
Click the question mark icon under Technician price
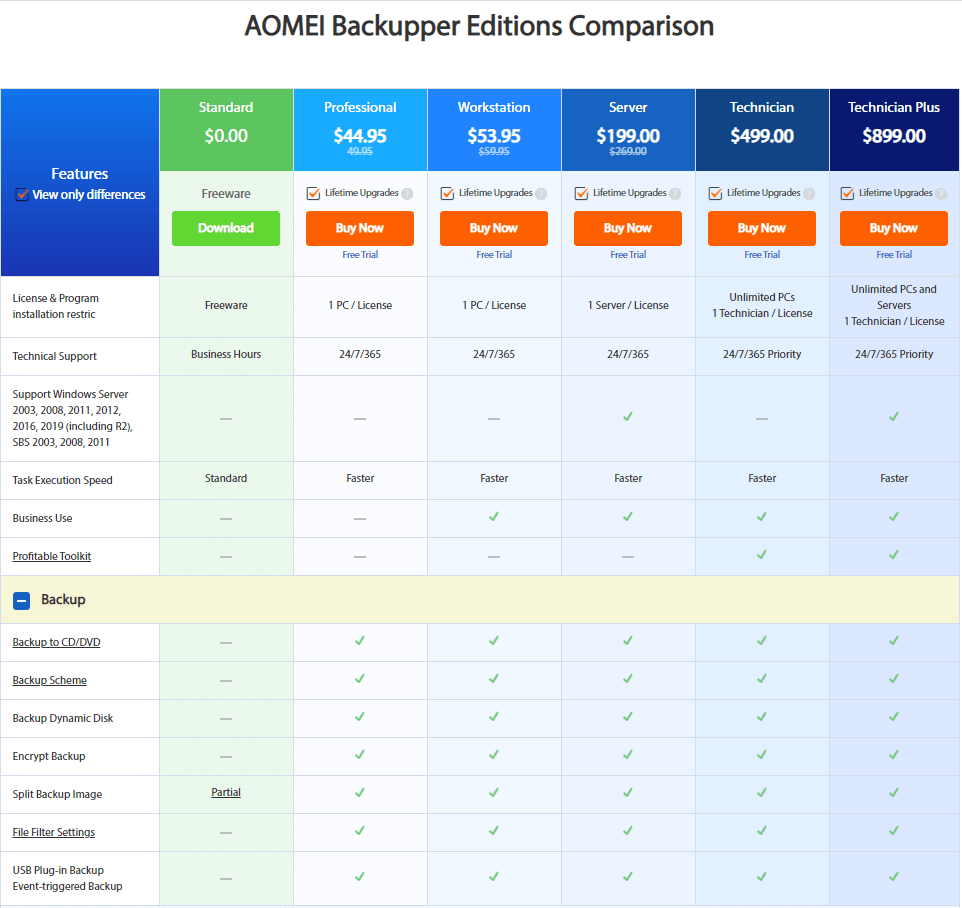(x=809, y=194)
